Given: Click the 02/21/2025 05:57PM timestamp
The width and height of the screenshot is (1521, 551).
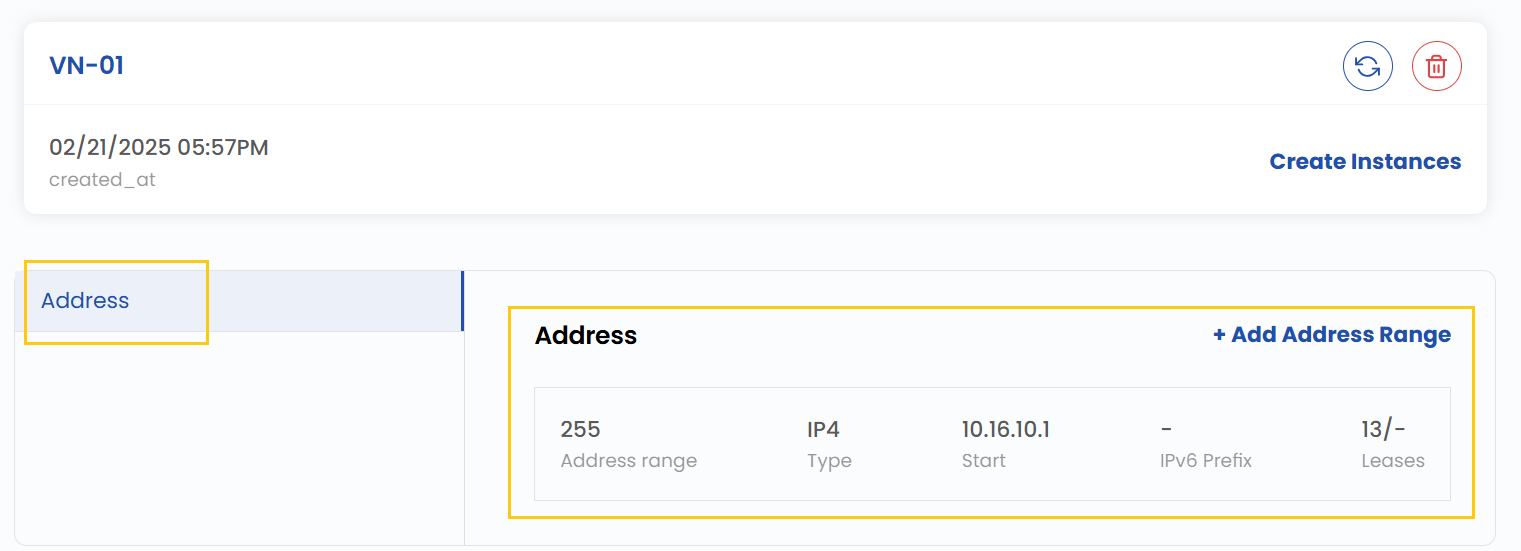Looking at the screenshot, I should (159, 148).
